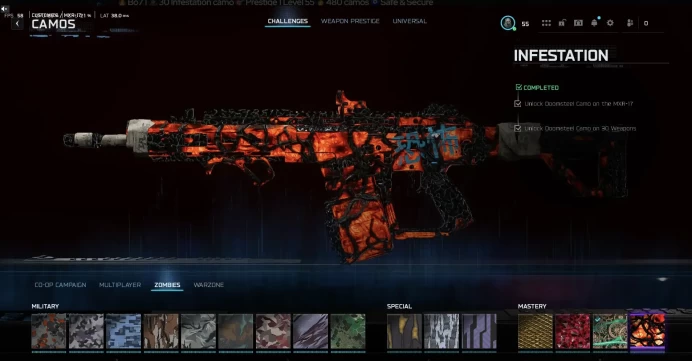
Task: Select the dark olive-teal Military camo
Action: (236, 332)
